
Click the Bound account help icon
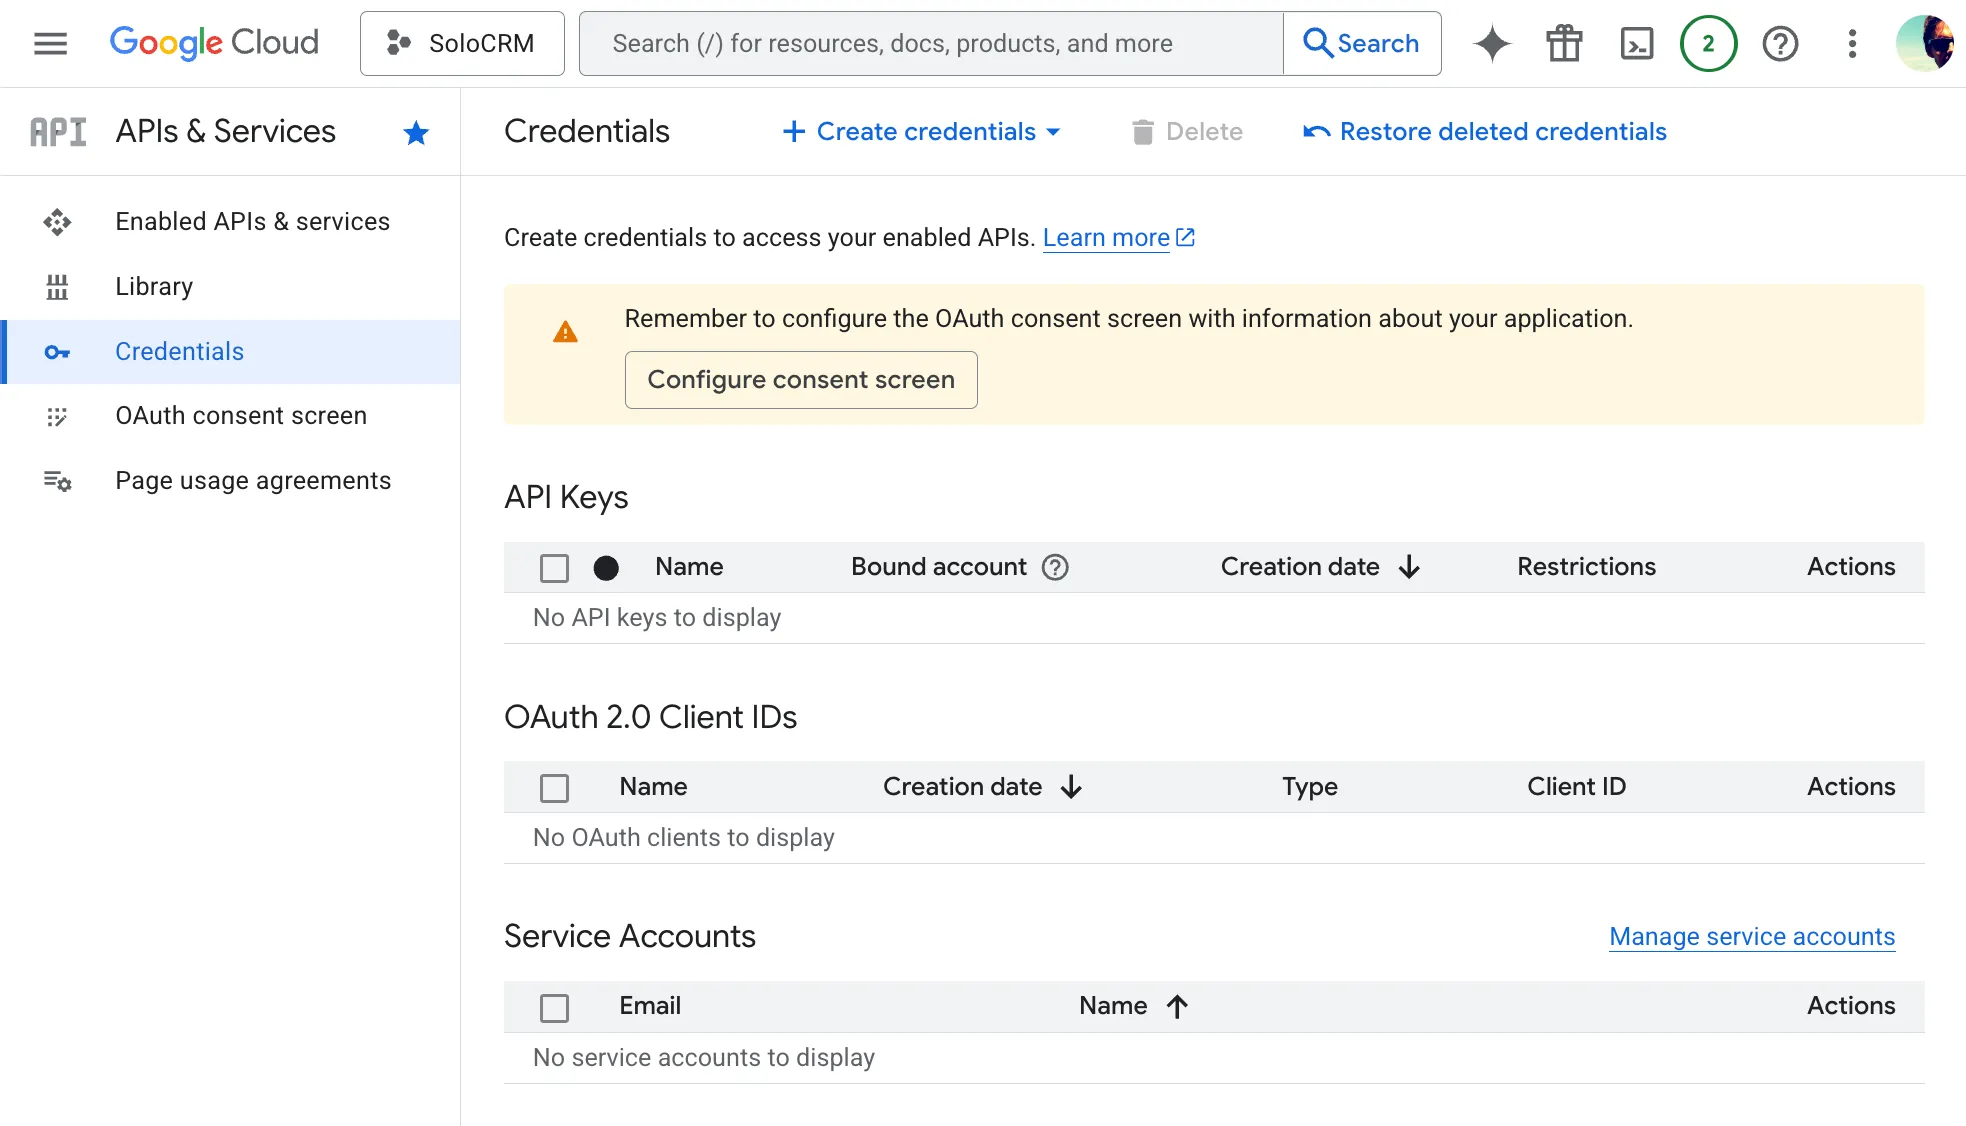[x=1056, y=567]
